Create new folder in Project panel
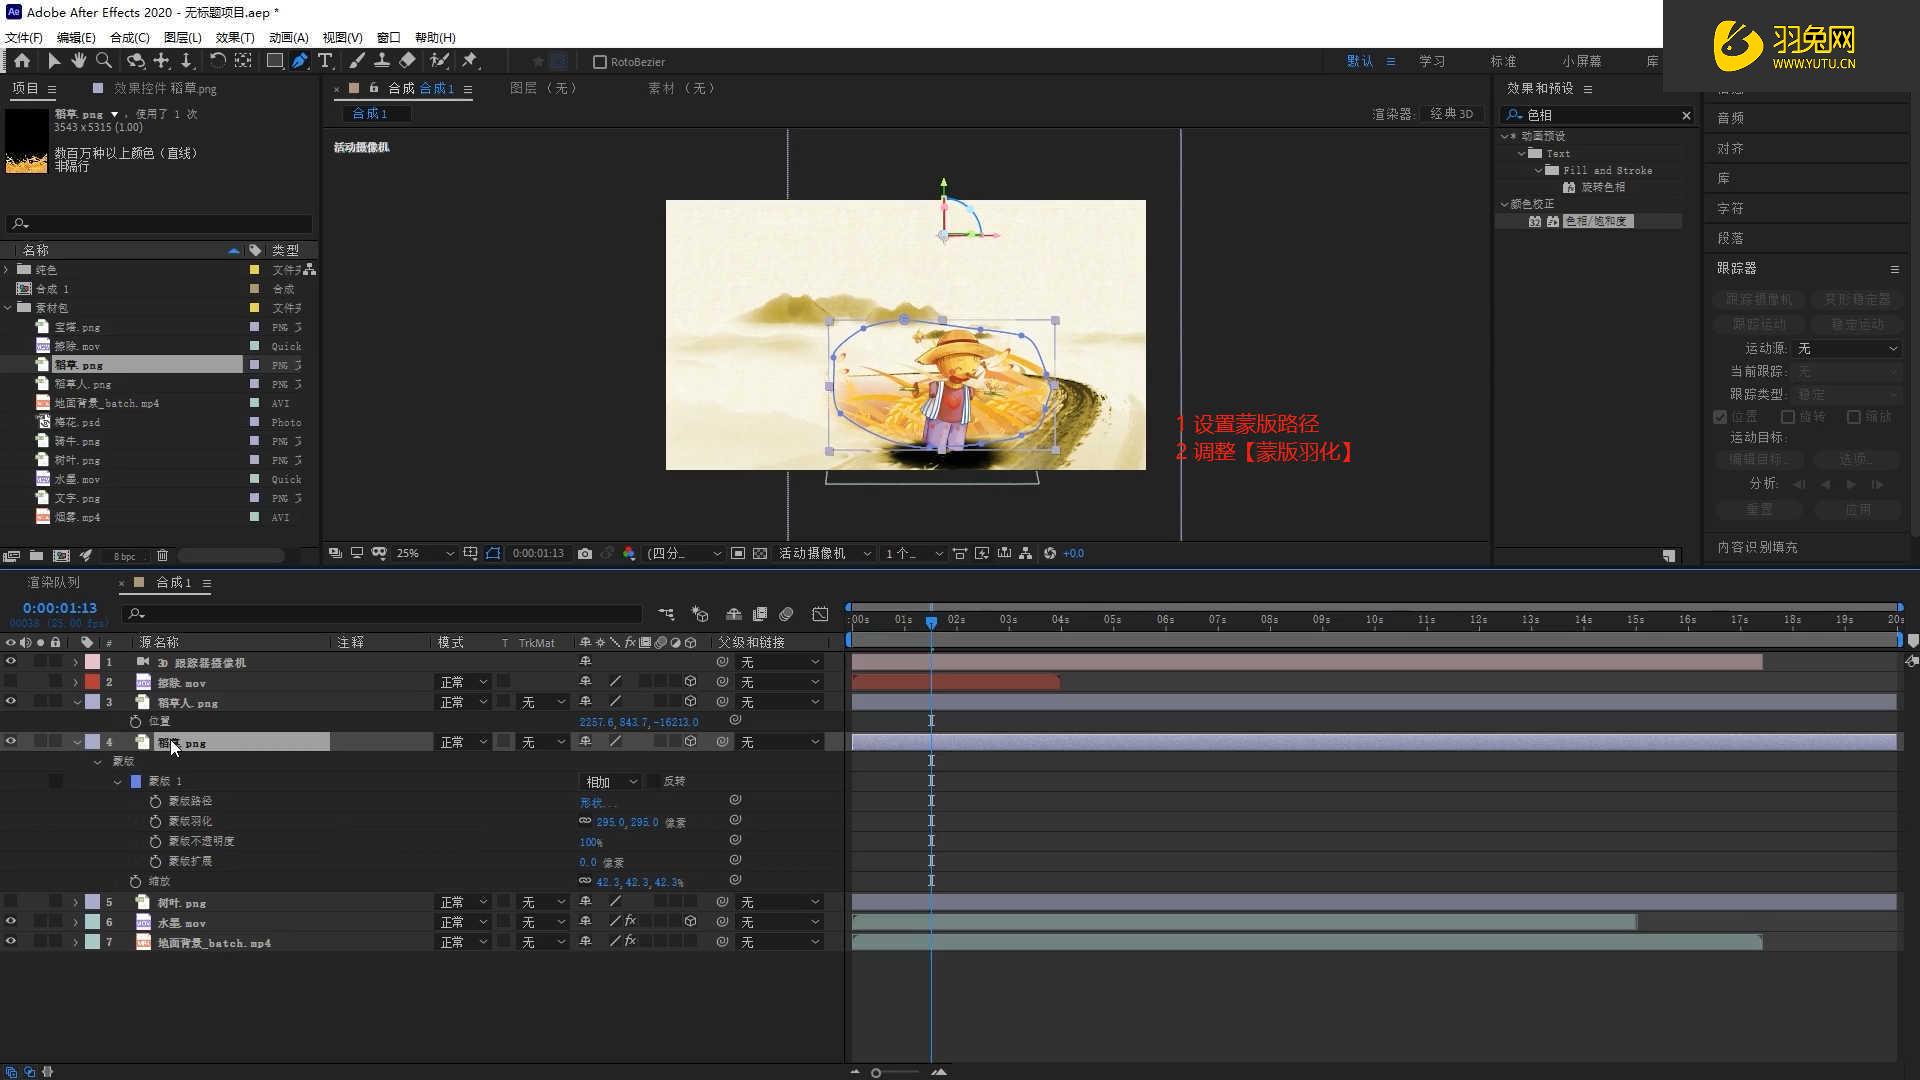Image resolution: width=1920 pixels, height=1080 pixels. [36, 556]
